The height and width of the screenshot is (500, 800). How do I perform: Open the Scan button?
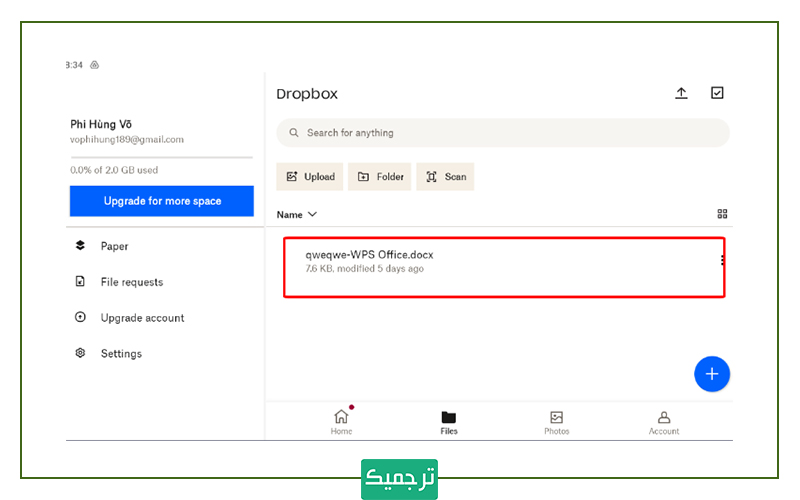click(445, 177)
